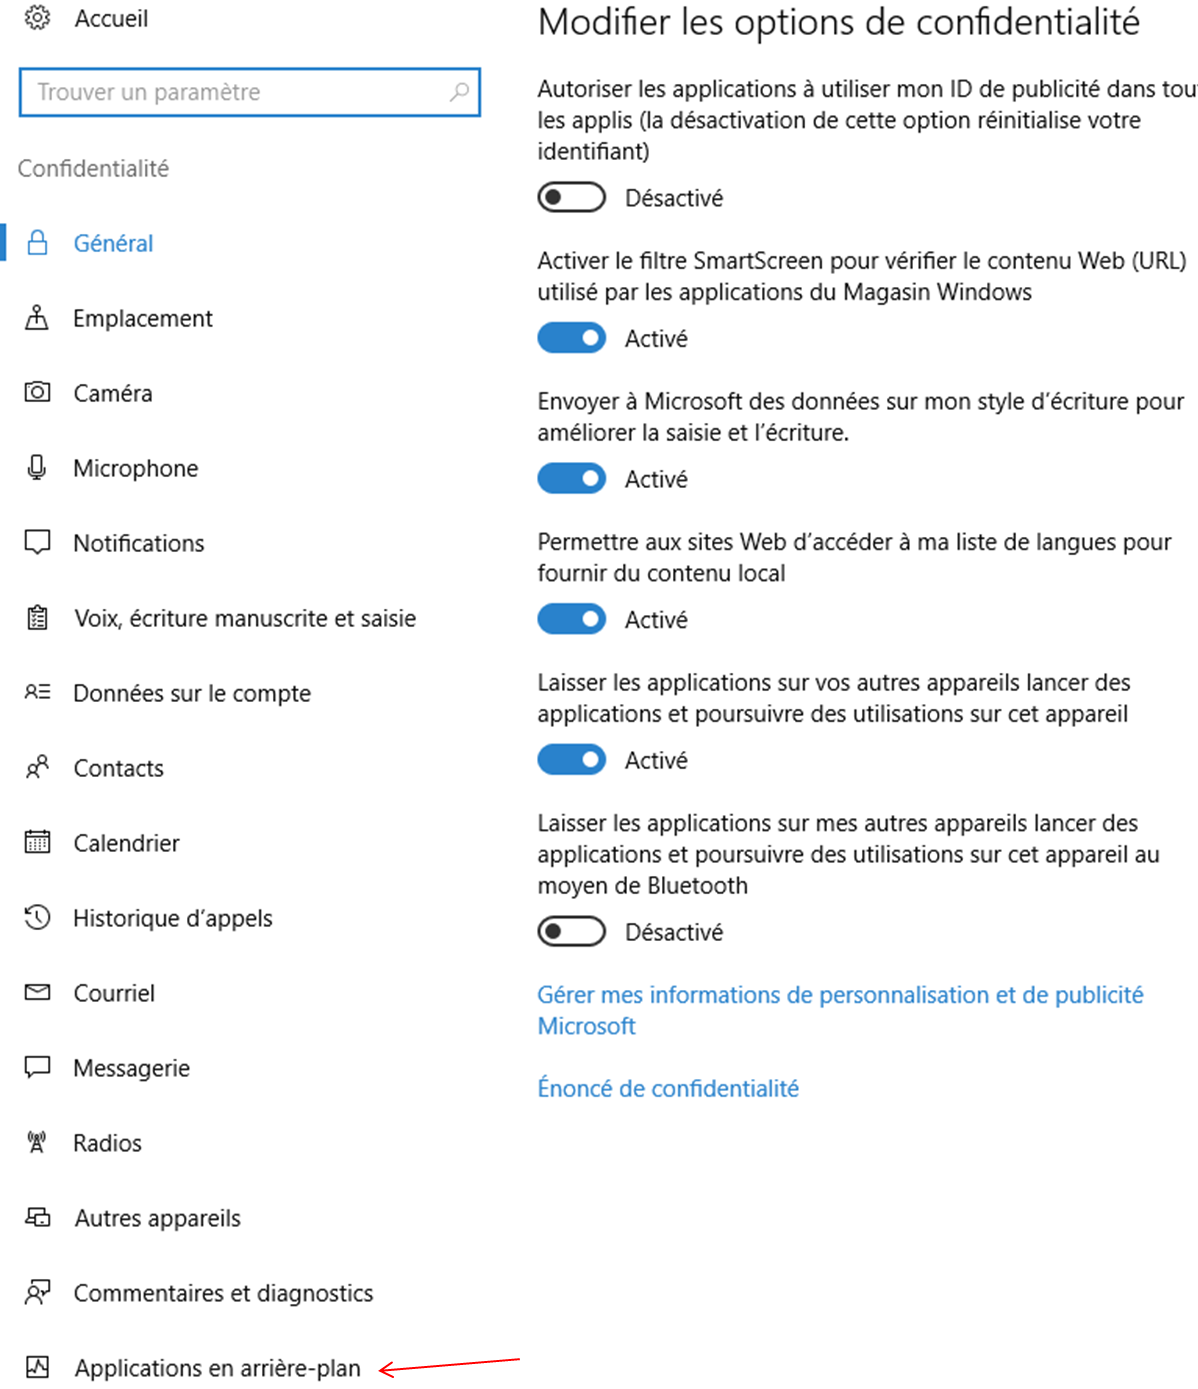Click the Microphone icon in sidebar
The height and width of the screenshot is (1389, 1198).
coord(37,467)
